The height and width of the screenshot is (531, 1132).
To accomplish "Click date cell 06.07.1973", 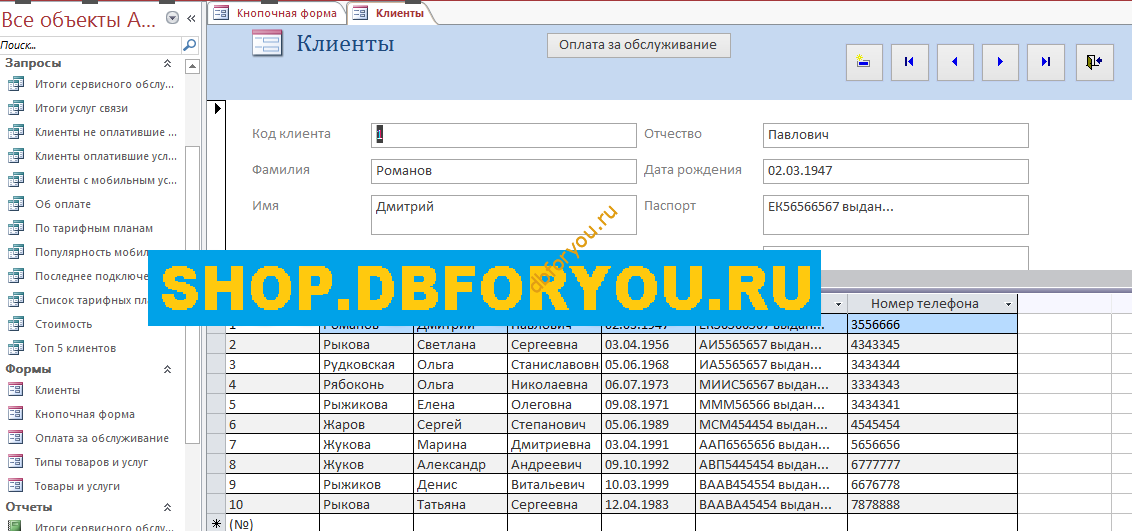I will click(x=648, y=385).
